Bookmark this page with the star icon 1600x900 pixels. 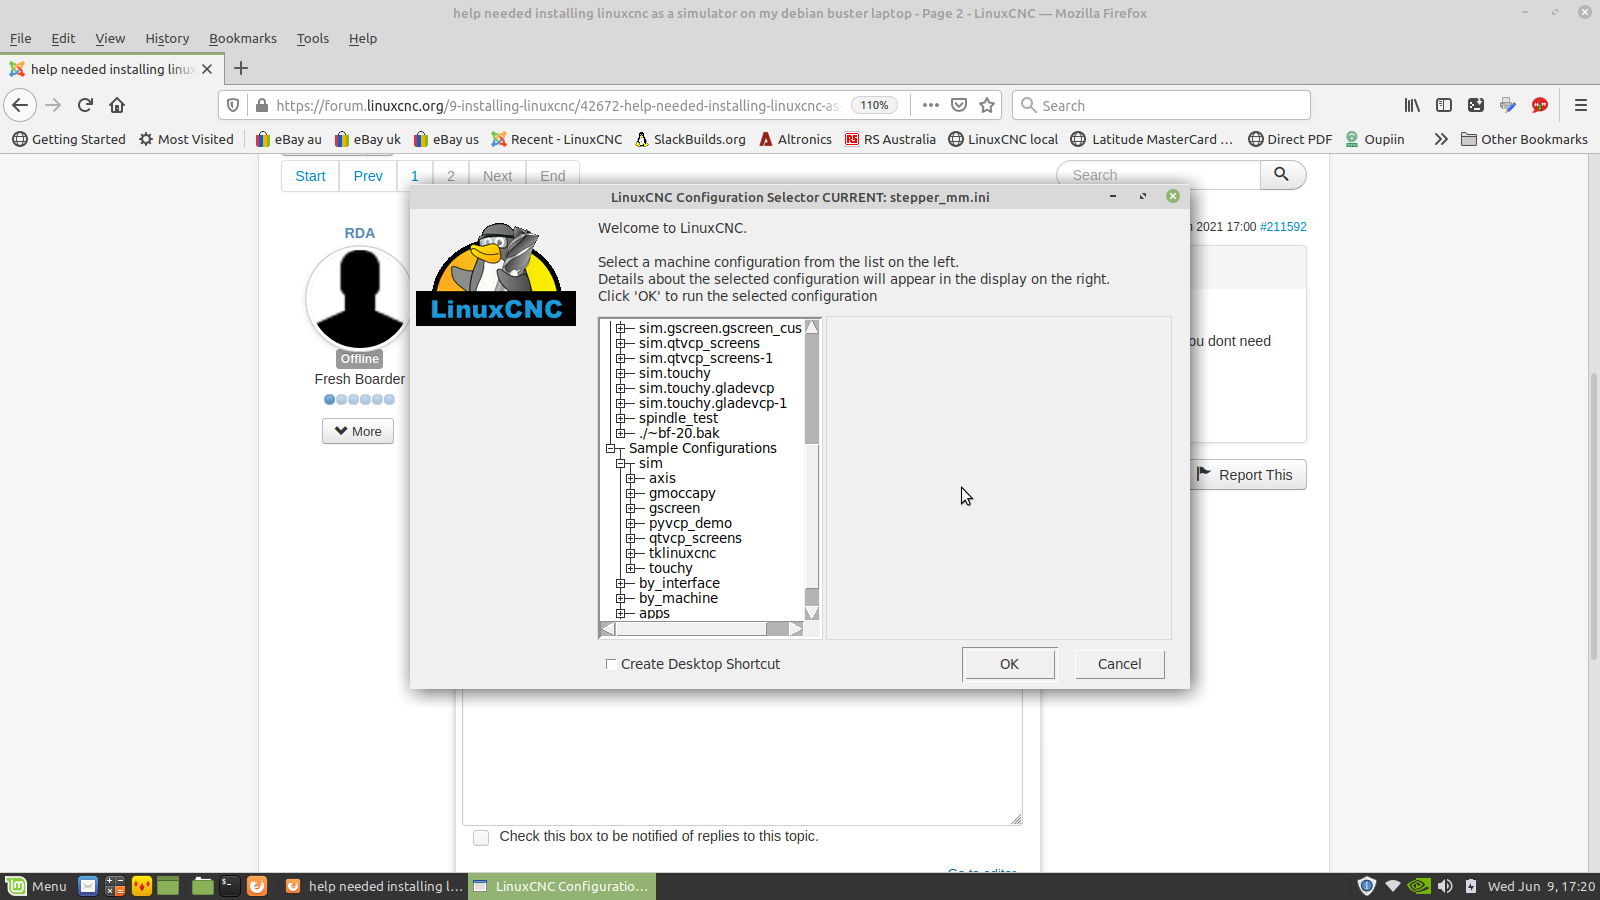987,105
